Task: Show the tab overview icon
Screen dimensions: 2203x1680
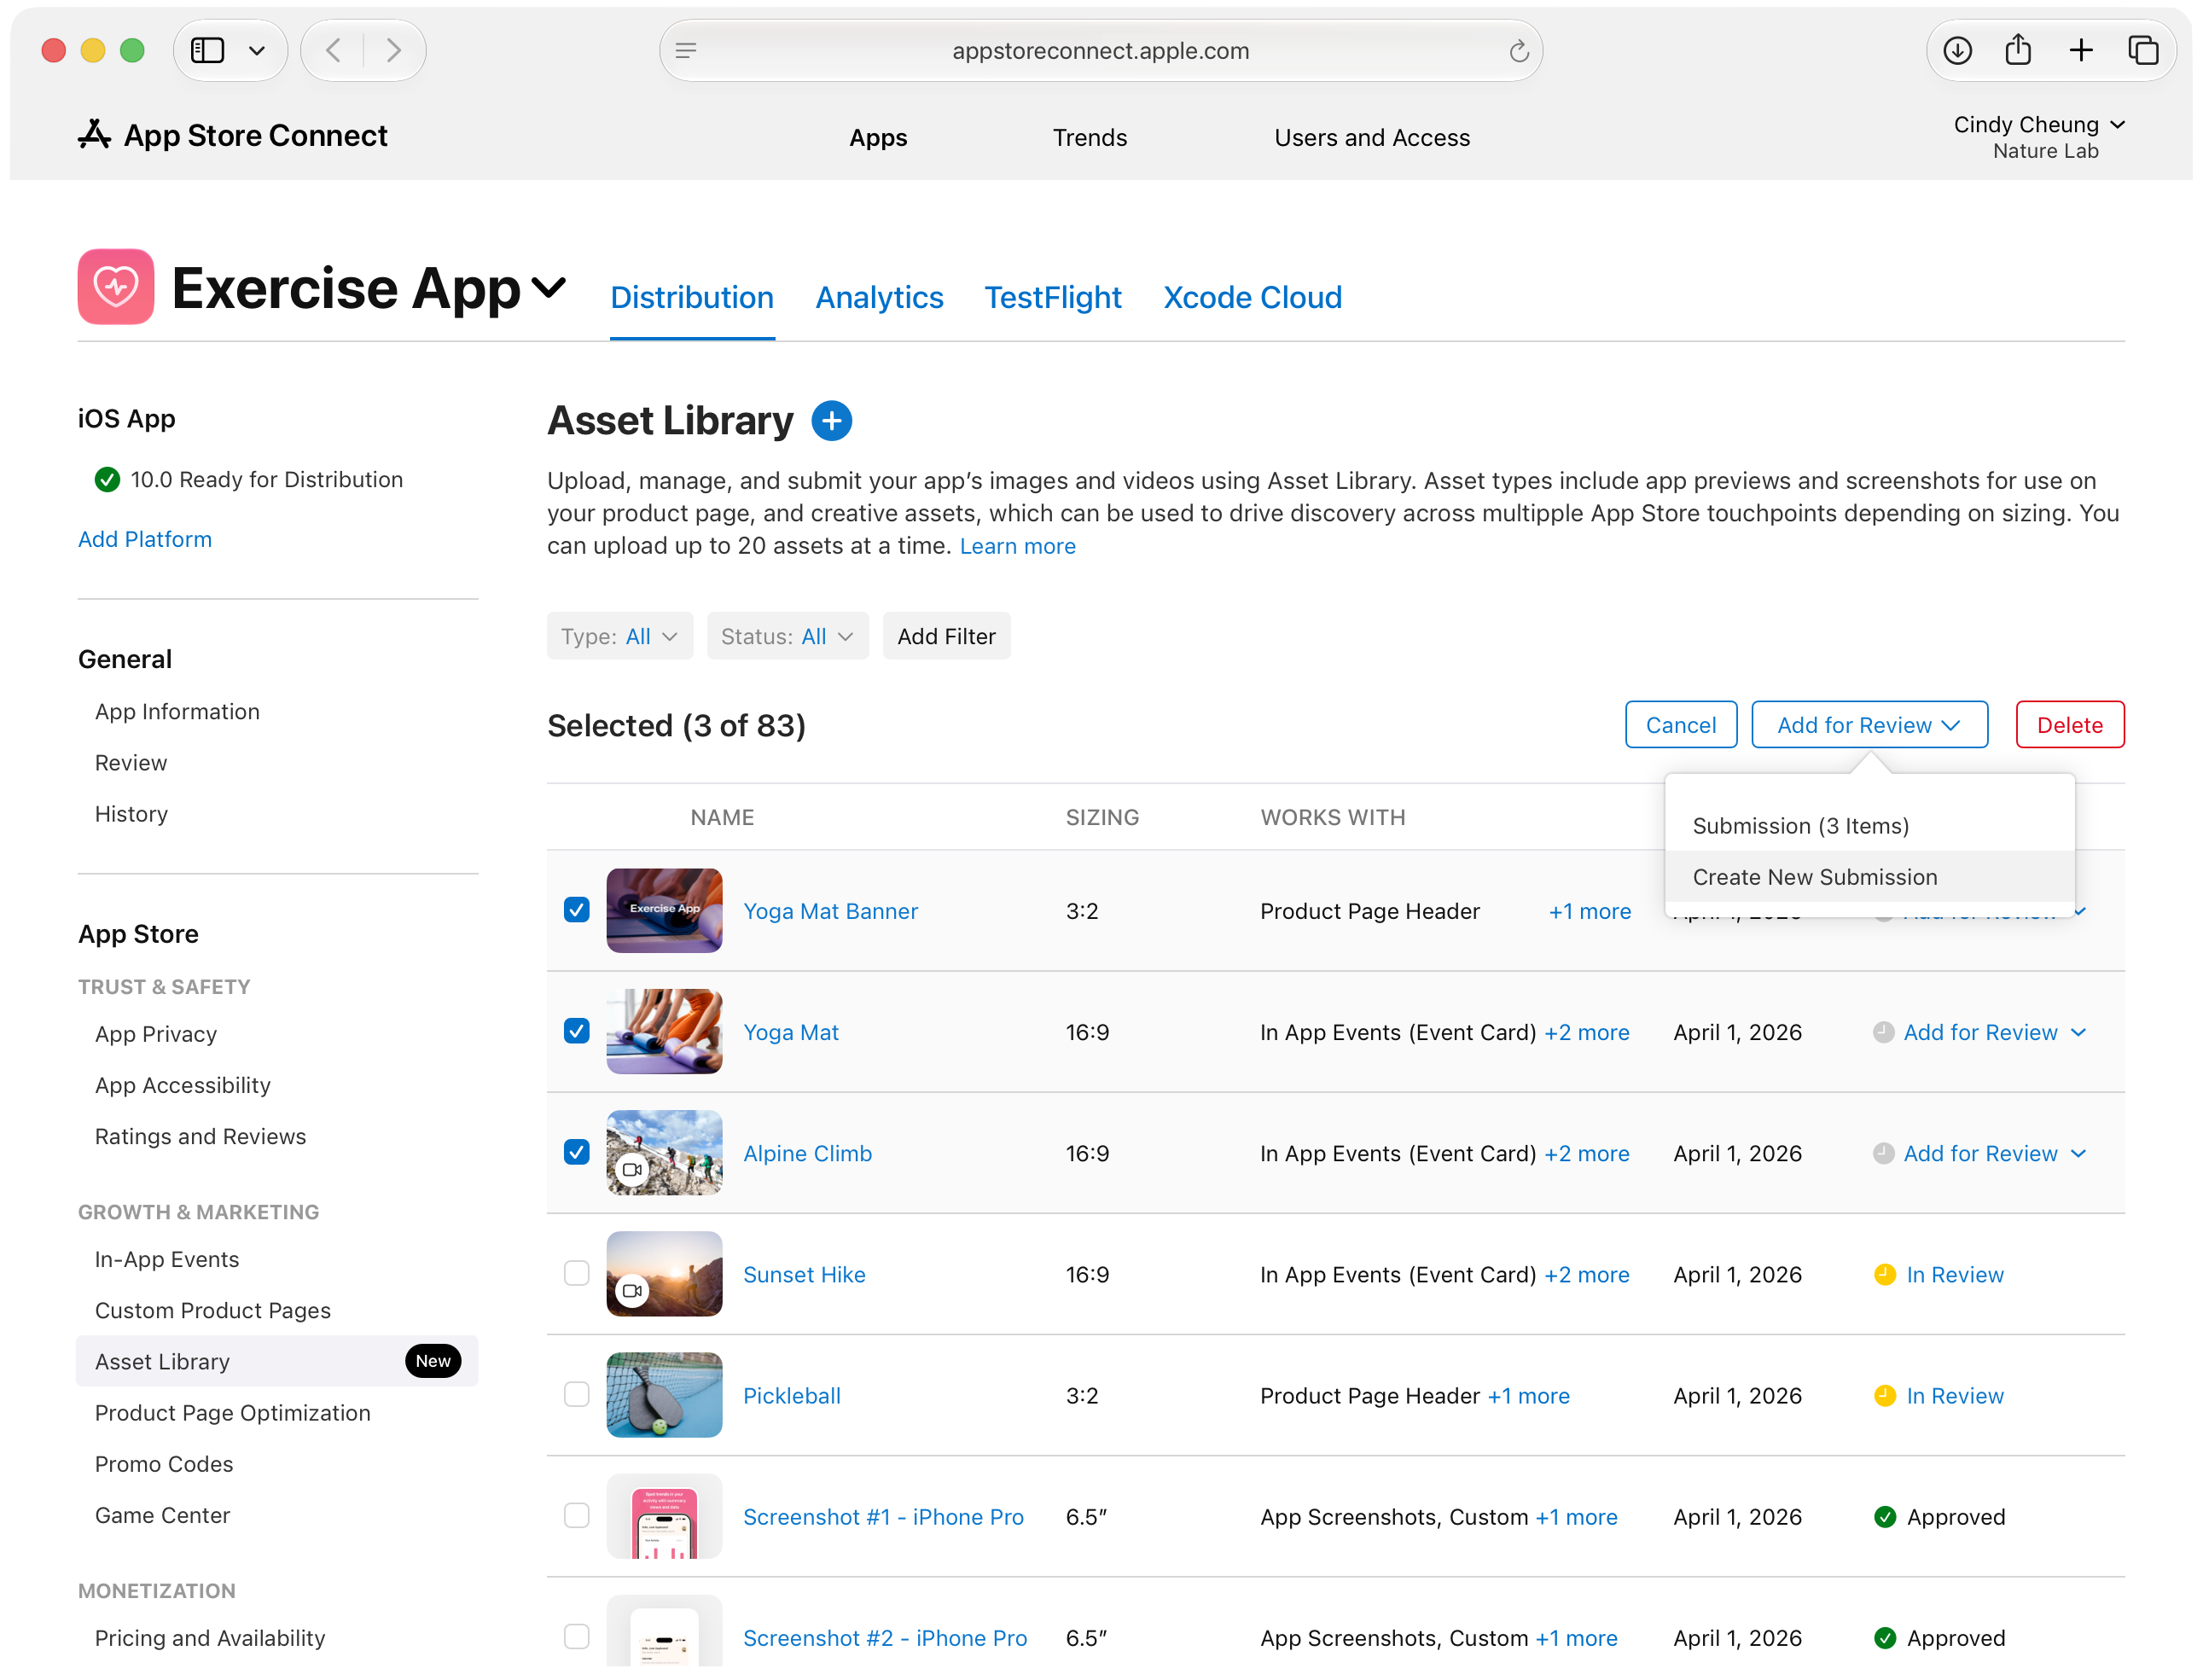Action: [x=2142, y=50]
